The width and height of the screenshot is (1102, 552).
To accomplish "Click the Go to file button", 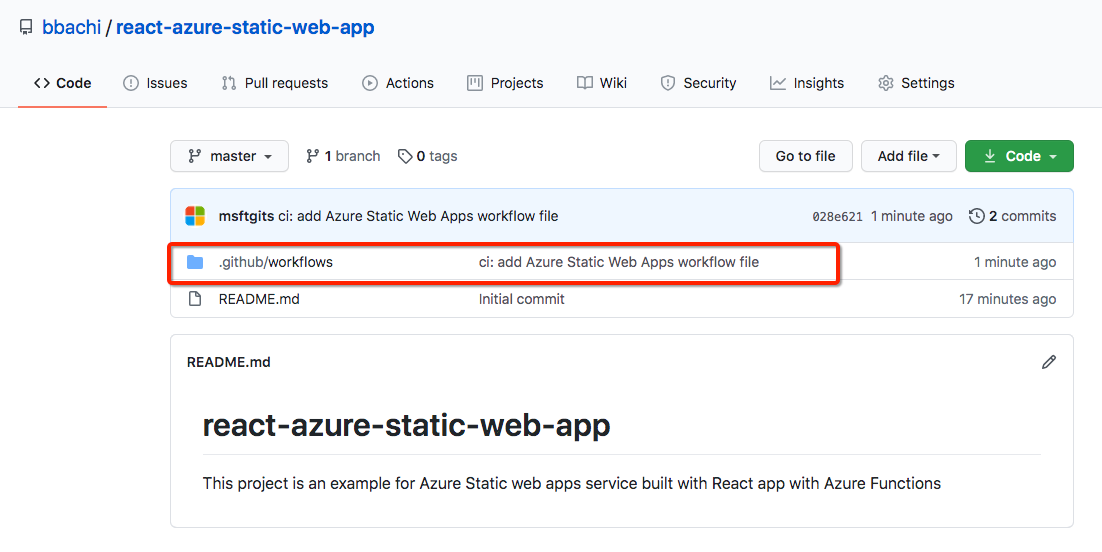I will (805, 156).
